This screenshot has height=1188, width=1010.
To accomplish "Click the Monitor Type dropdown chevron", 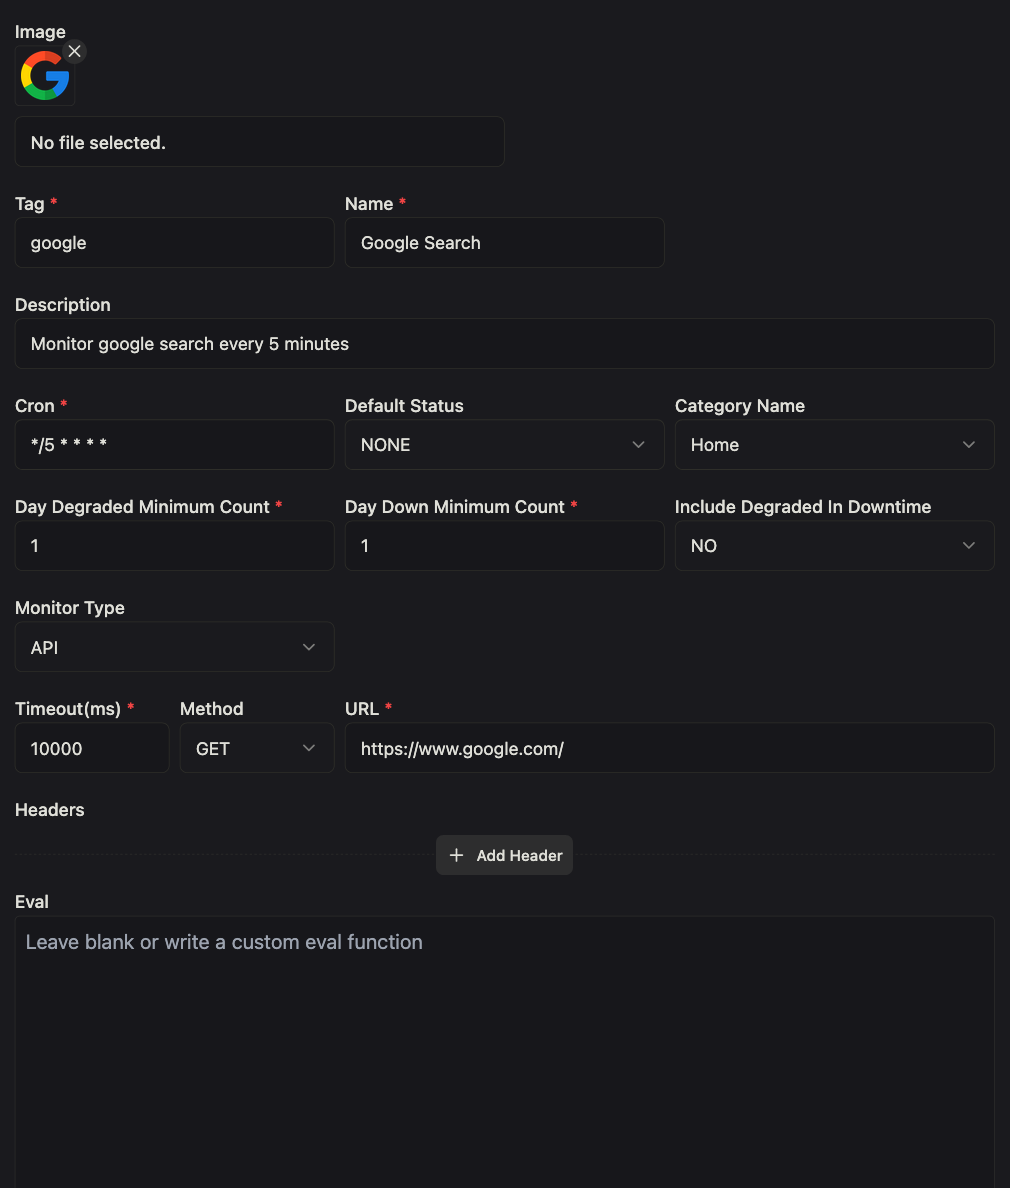I will pos(309,647).
